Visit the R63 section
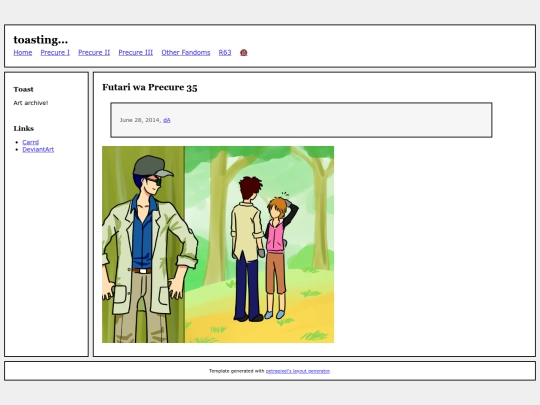This screenshot has width=540, height=405. [x=225, y=52]
